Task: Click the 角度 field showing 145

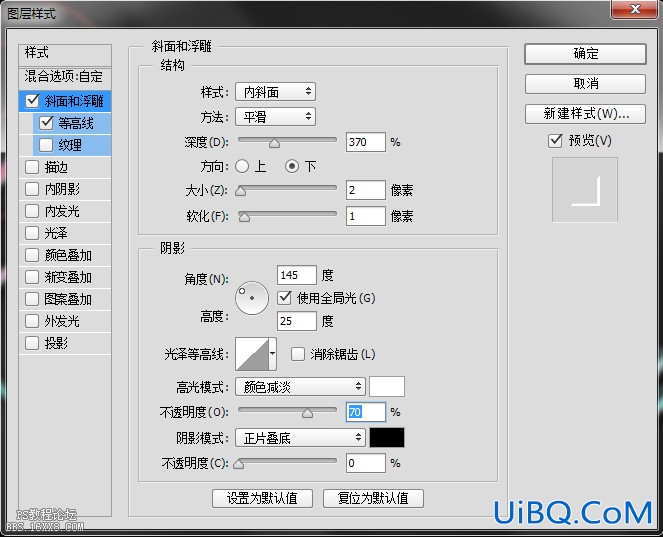Action: click(297, 275)
